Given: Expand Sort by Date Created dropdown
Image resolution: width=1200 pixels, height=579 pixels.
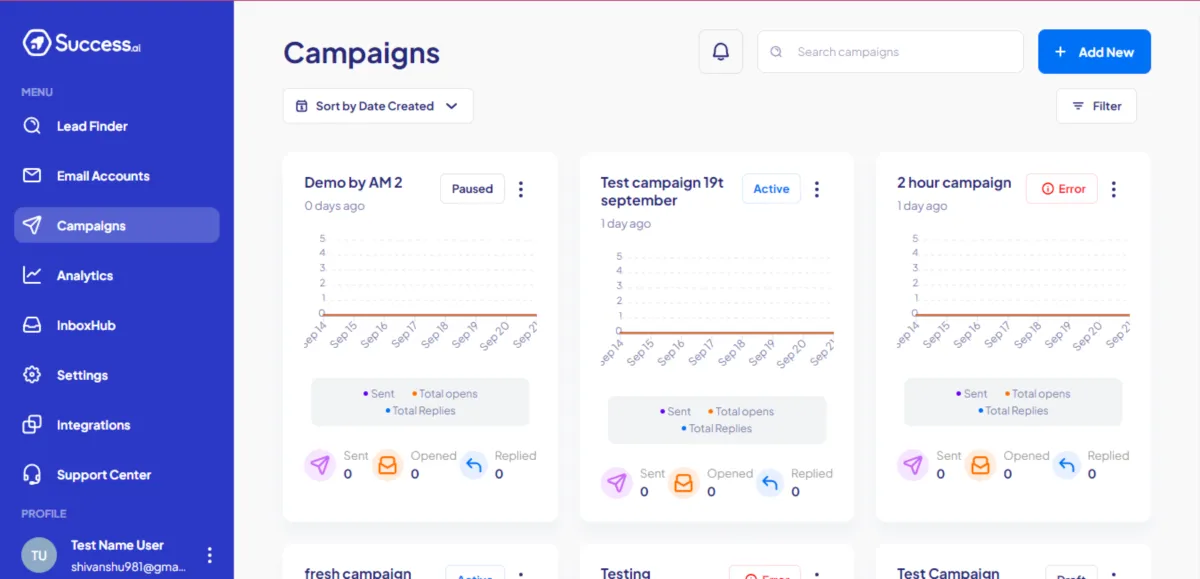Looking at the screenshot, I should point(377,106).
